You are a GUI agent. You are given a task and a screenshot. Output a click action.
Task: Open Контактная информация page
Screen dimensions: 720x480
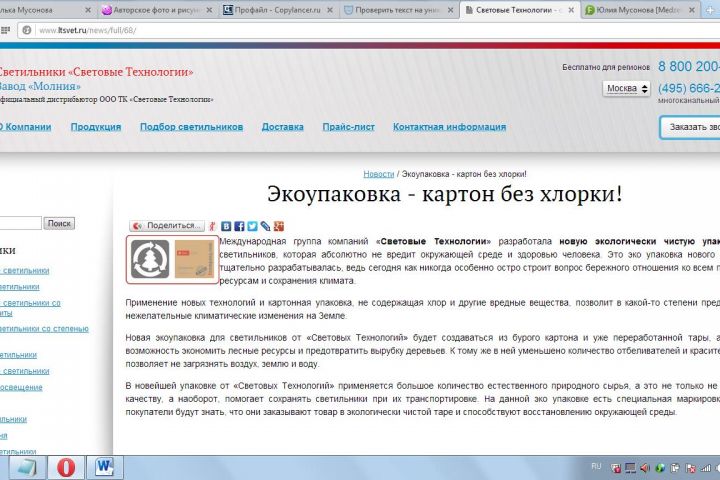click(x=450, y=127)
